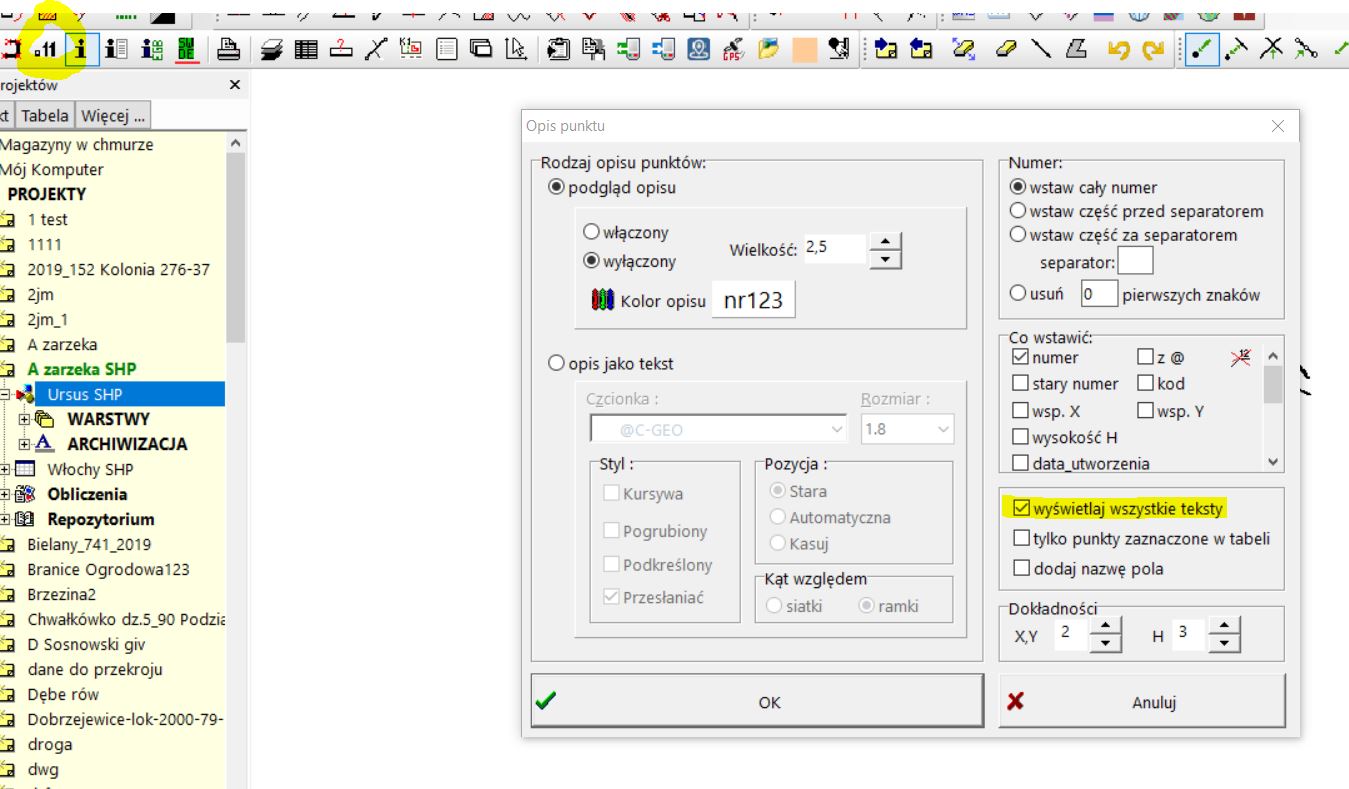
Task: Check the 'dodaj nazwę pola' box
Action: tap(1021, 568)
